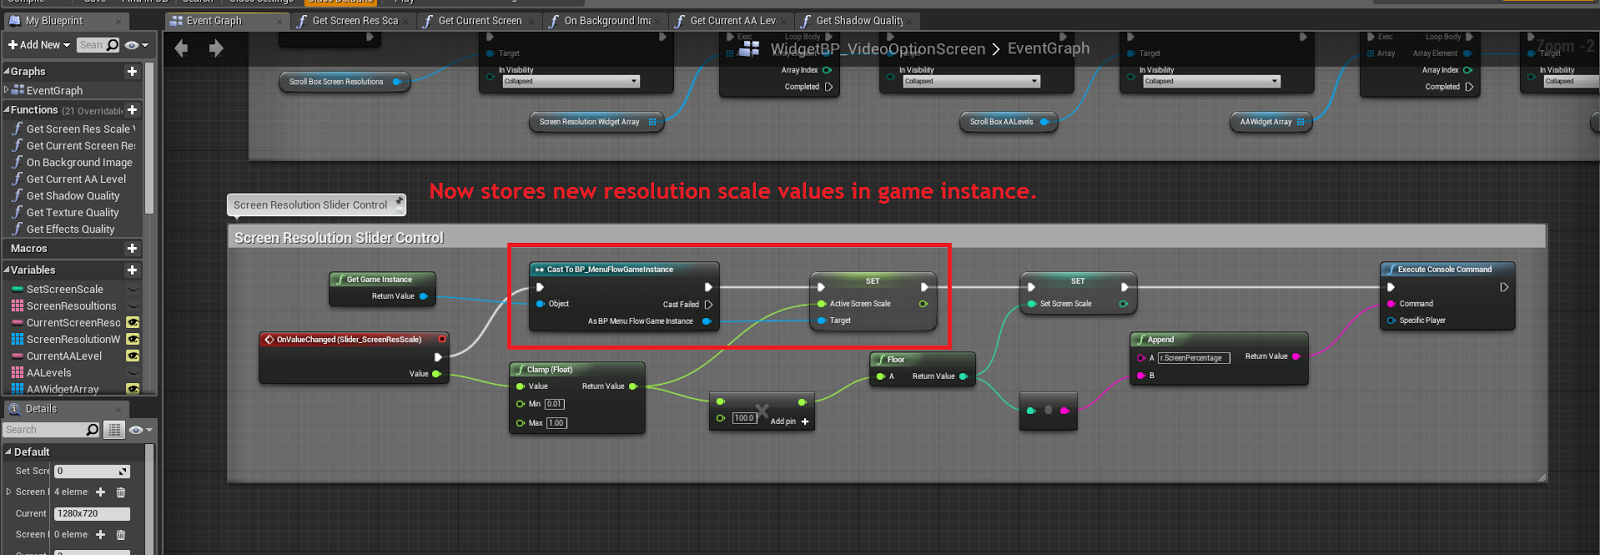Toggle ScreenResolutionW variable visibility eye
Screen dimensions: 1600x555
click(x=133, y=340)
